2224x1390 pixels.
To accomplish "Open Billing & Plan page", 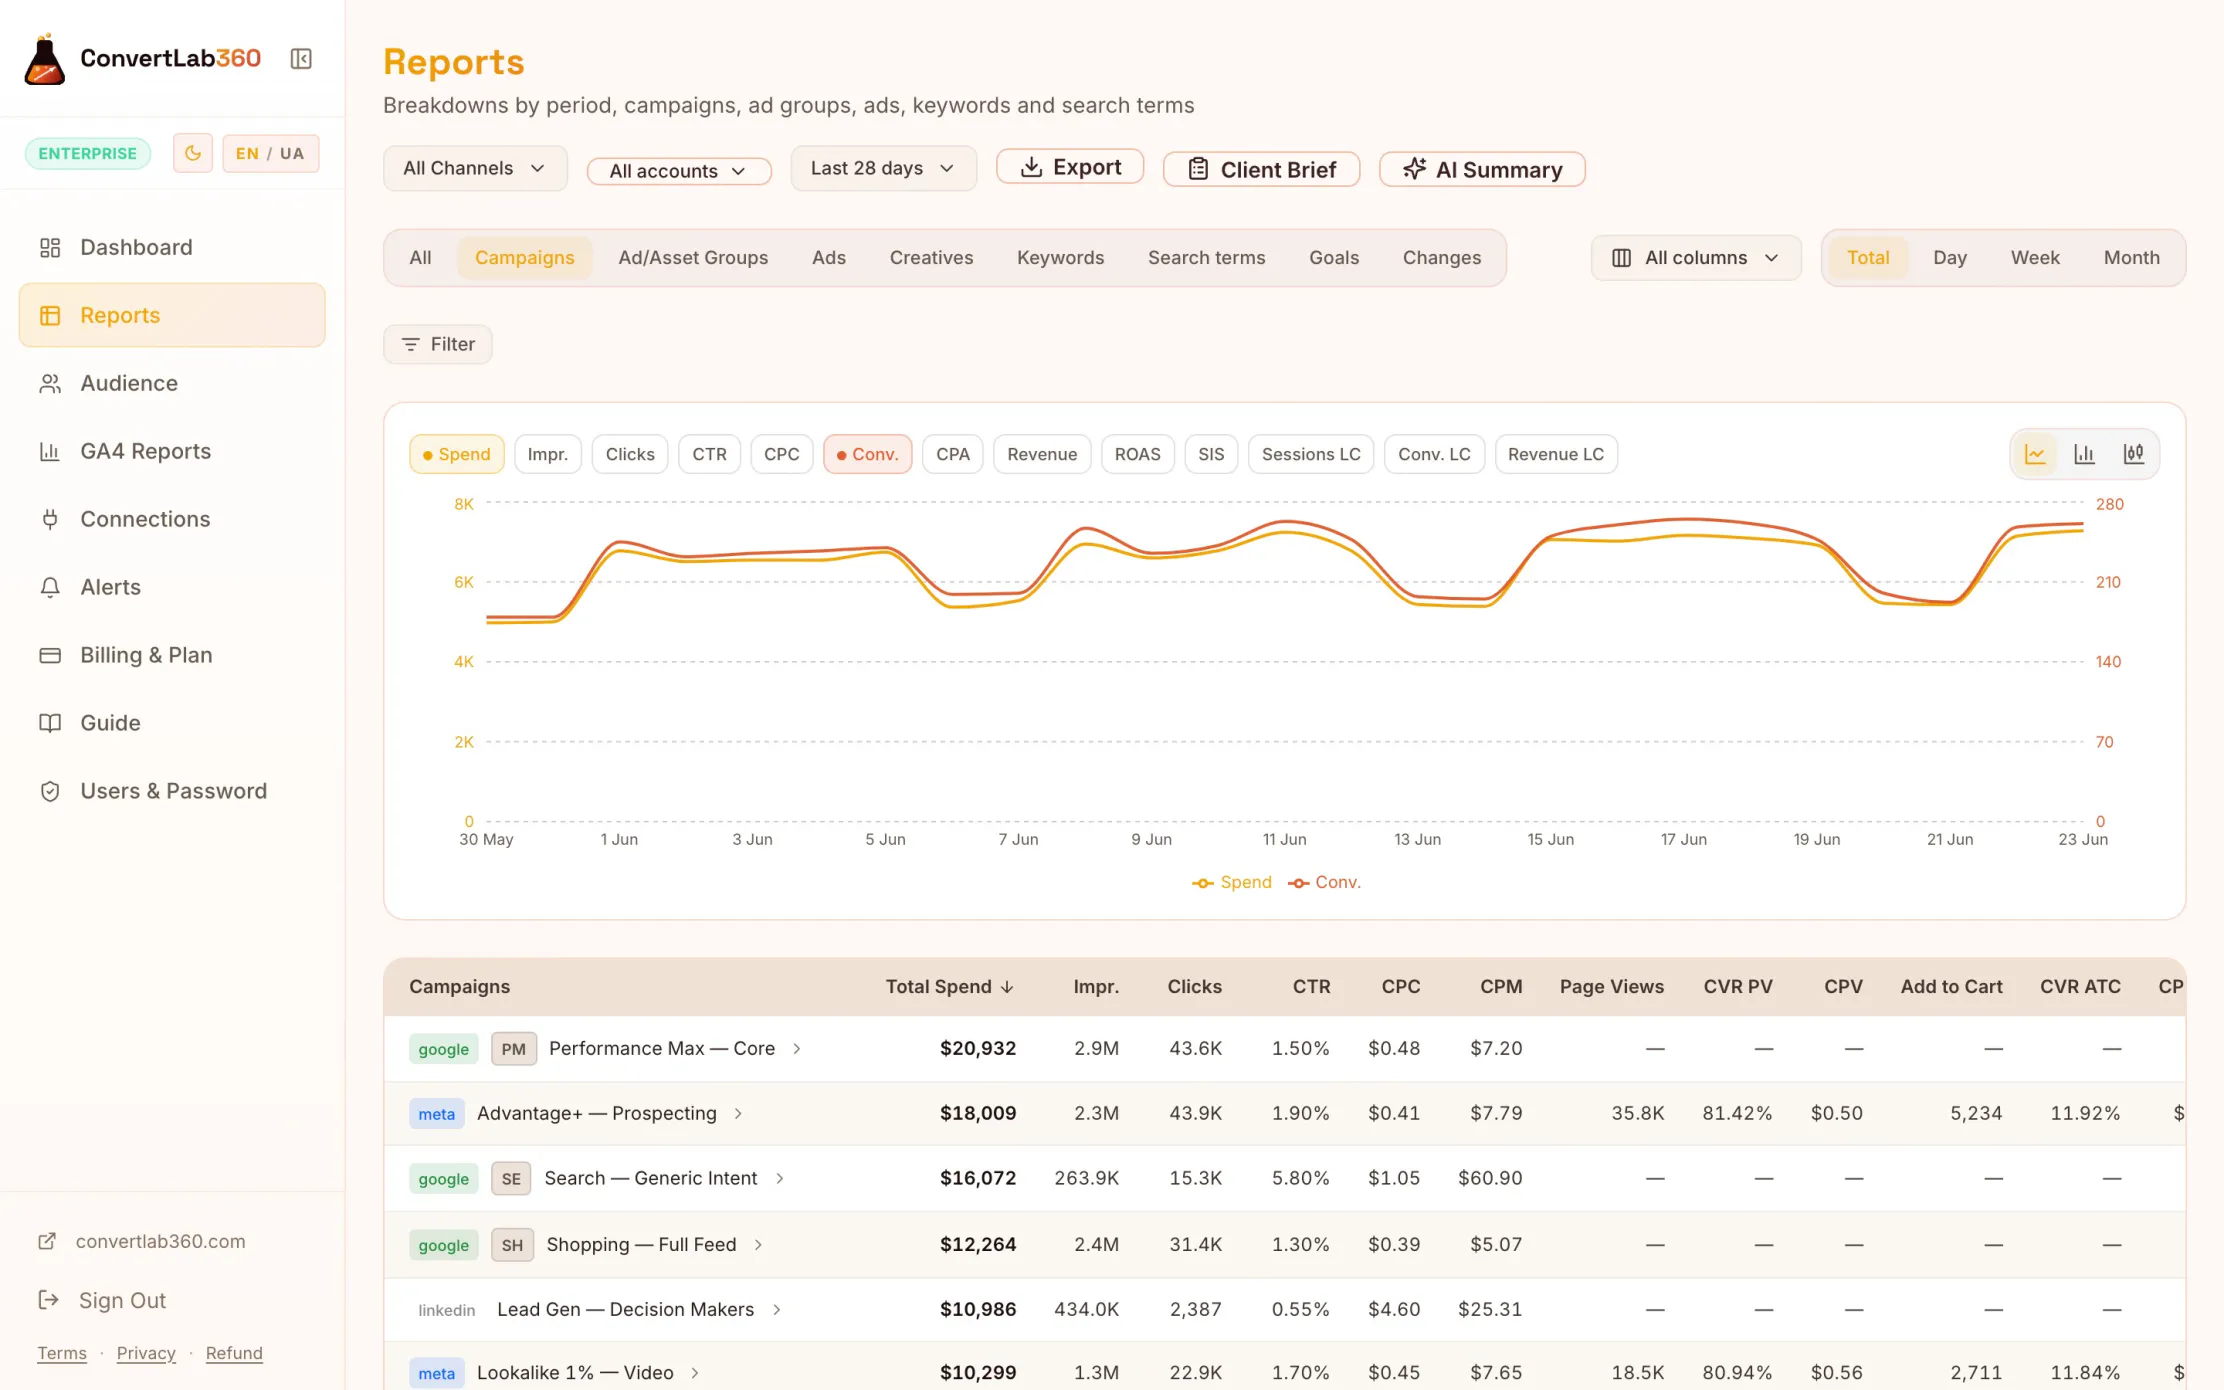I will [x=172, y=655].
